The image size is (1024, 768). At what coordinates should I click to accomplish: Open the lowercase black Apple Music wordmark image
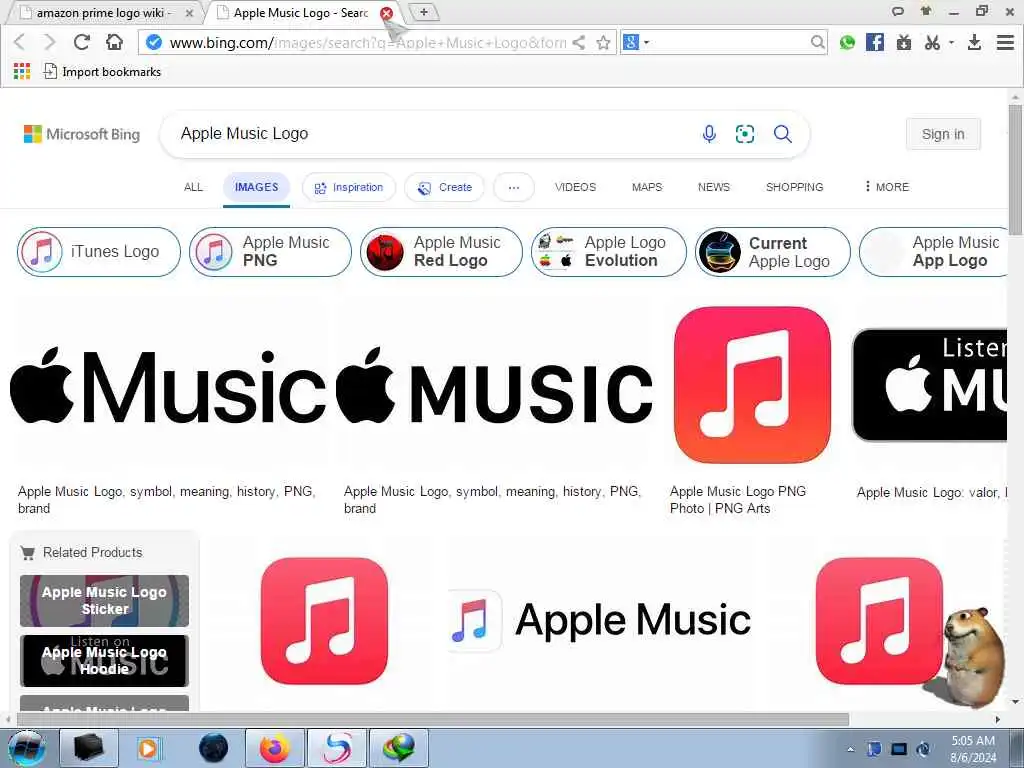tap(167, 385)
